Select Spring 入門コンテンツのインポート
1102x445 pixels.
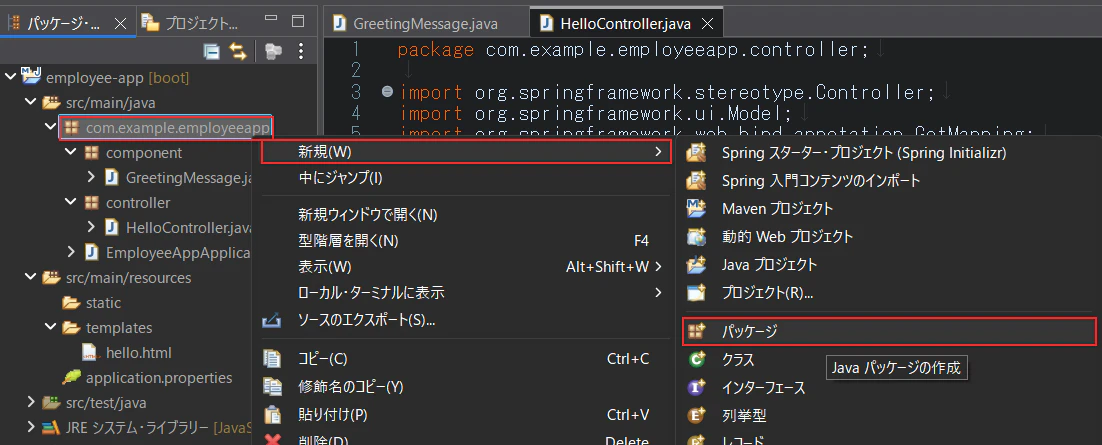889,181
